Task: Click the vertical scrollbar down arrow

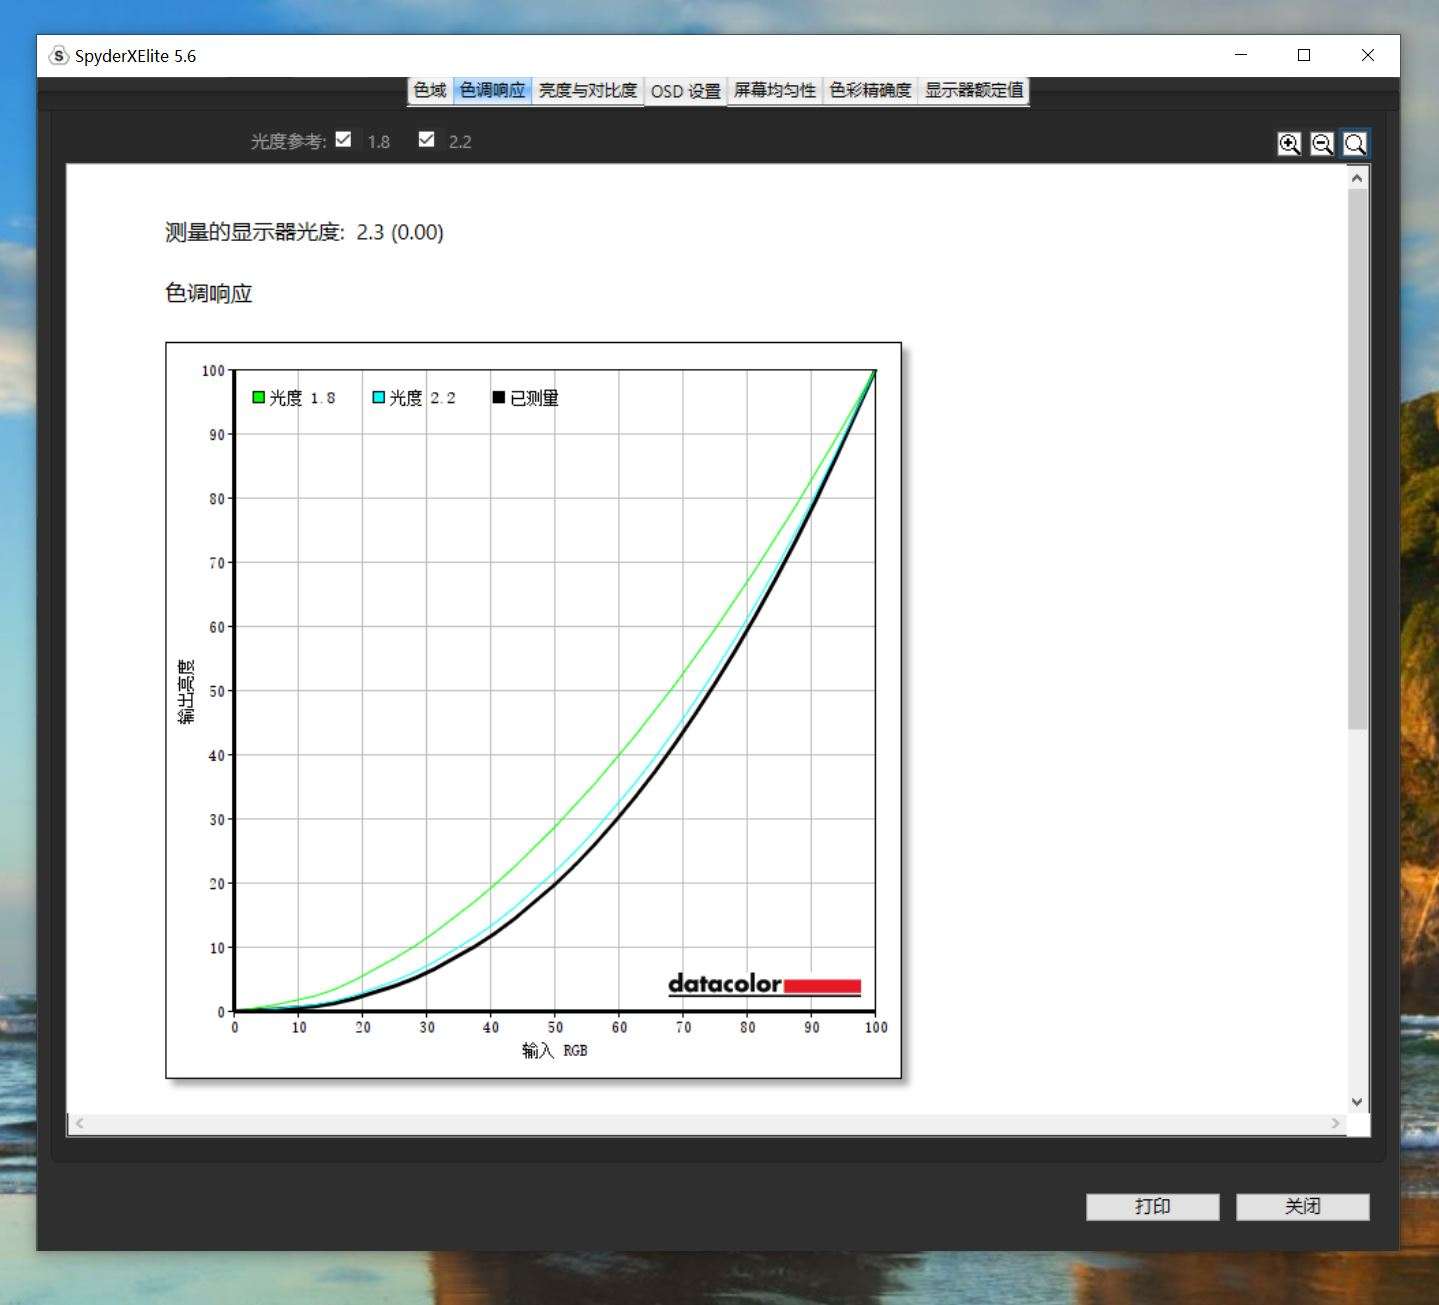Action: tap(1356, 1101)
